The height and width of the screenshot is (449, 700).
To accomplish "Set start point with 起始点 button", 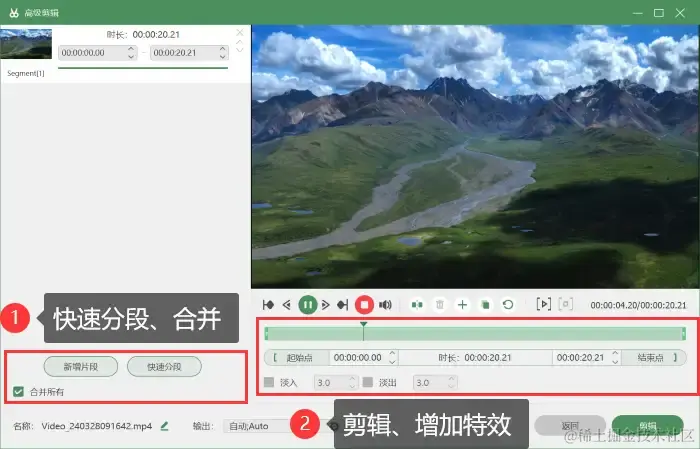I will [x=297, y=358].
